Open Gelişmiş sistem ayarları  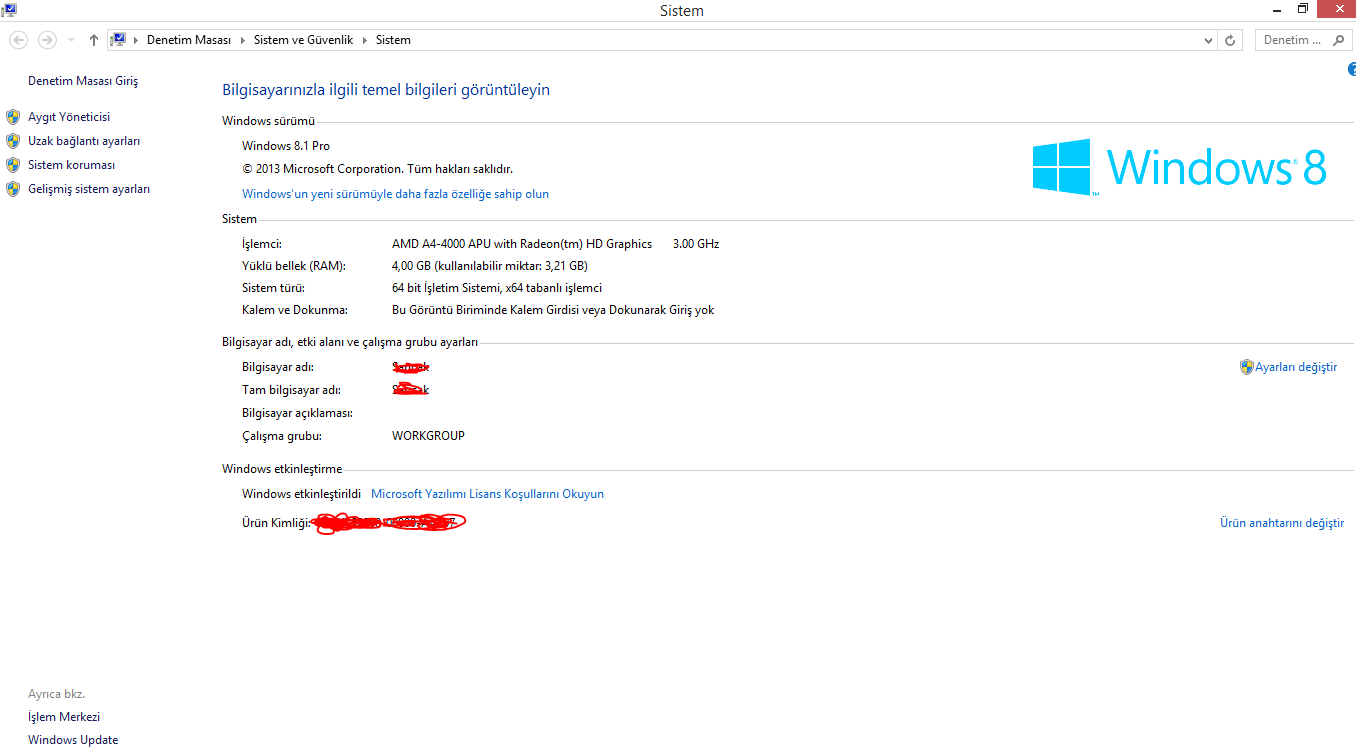89,189
